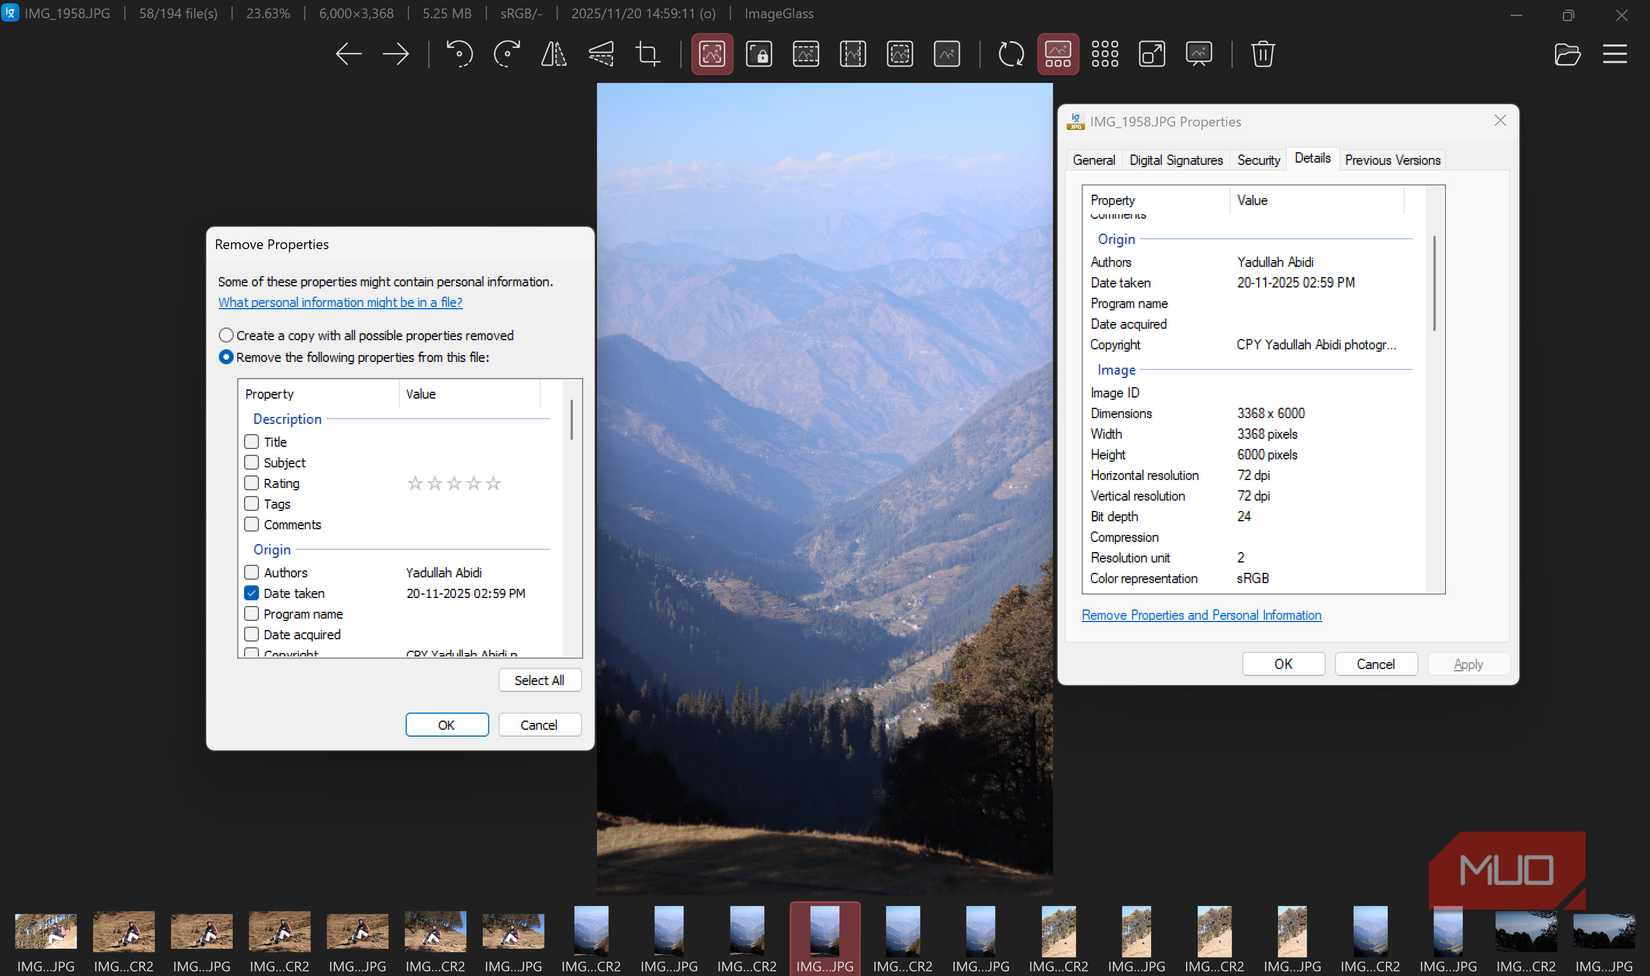
Task: Flip the image horizontally
Action: [553, 54]
